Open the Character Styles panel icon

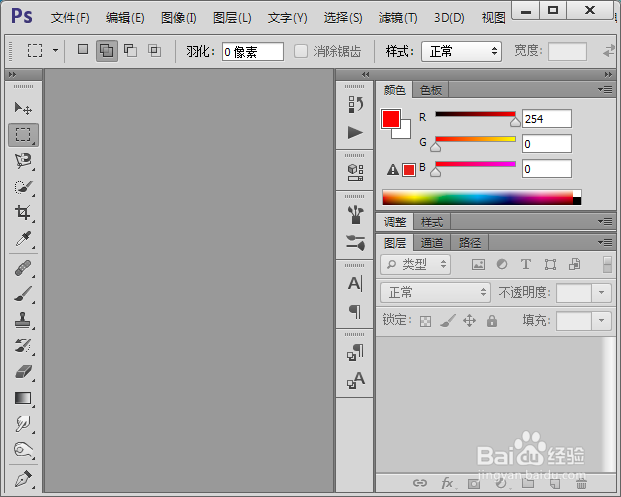[x=355, y=380]
